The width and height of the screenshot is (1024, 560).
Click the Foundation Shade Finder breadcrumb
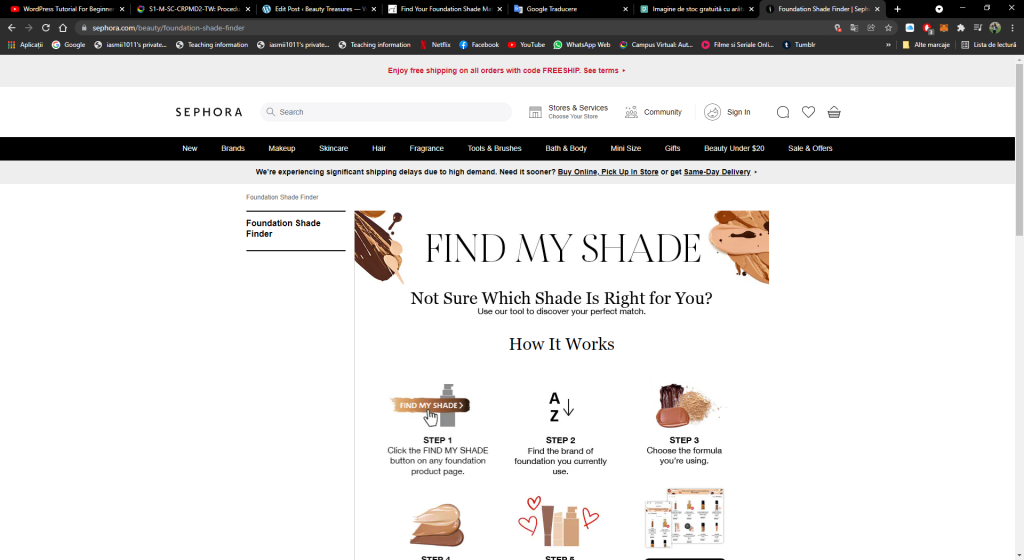pyautogui.click(x=282, y=197)
